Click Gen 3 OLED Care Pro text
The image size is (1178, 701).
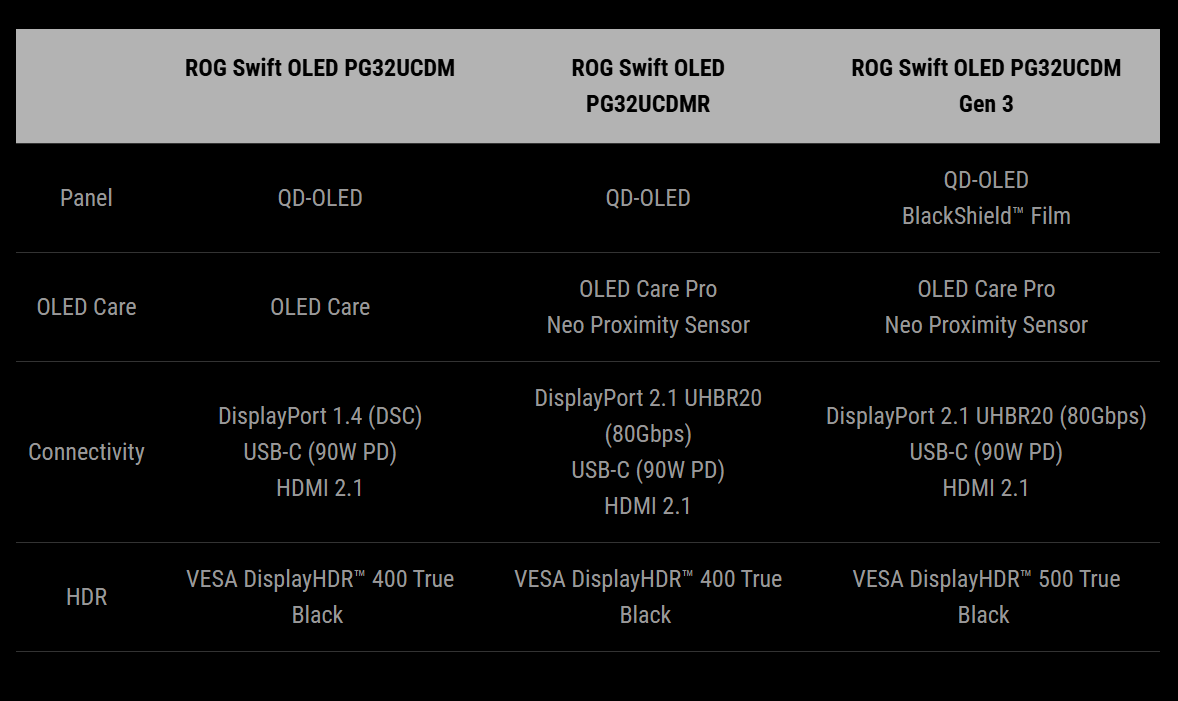(x=986, y=289)
